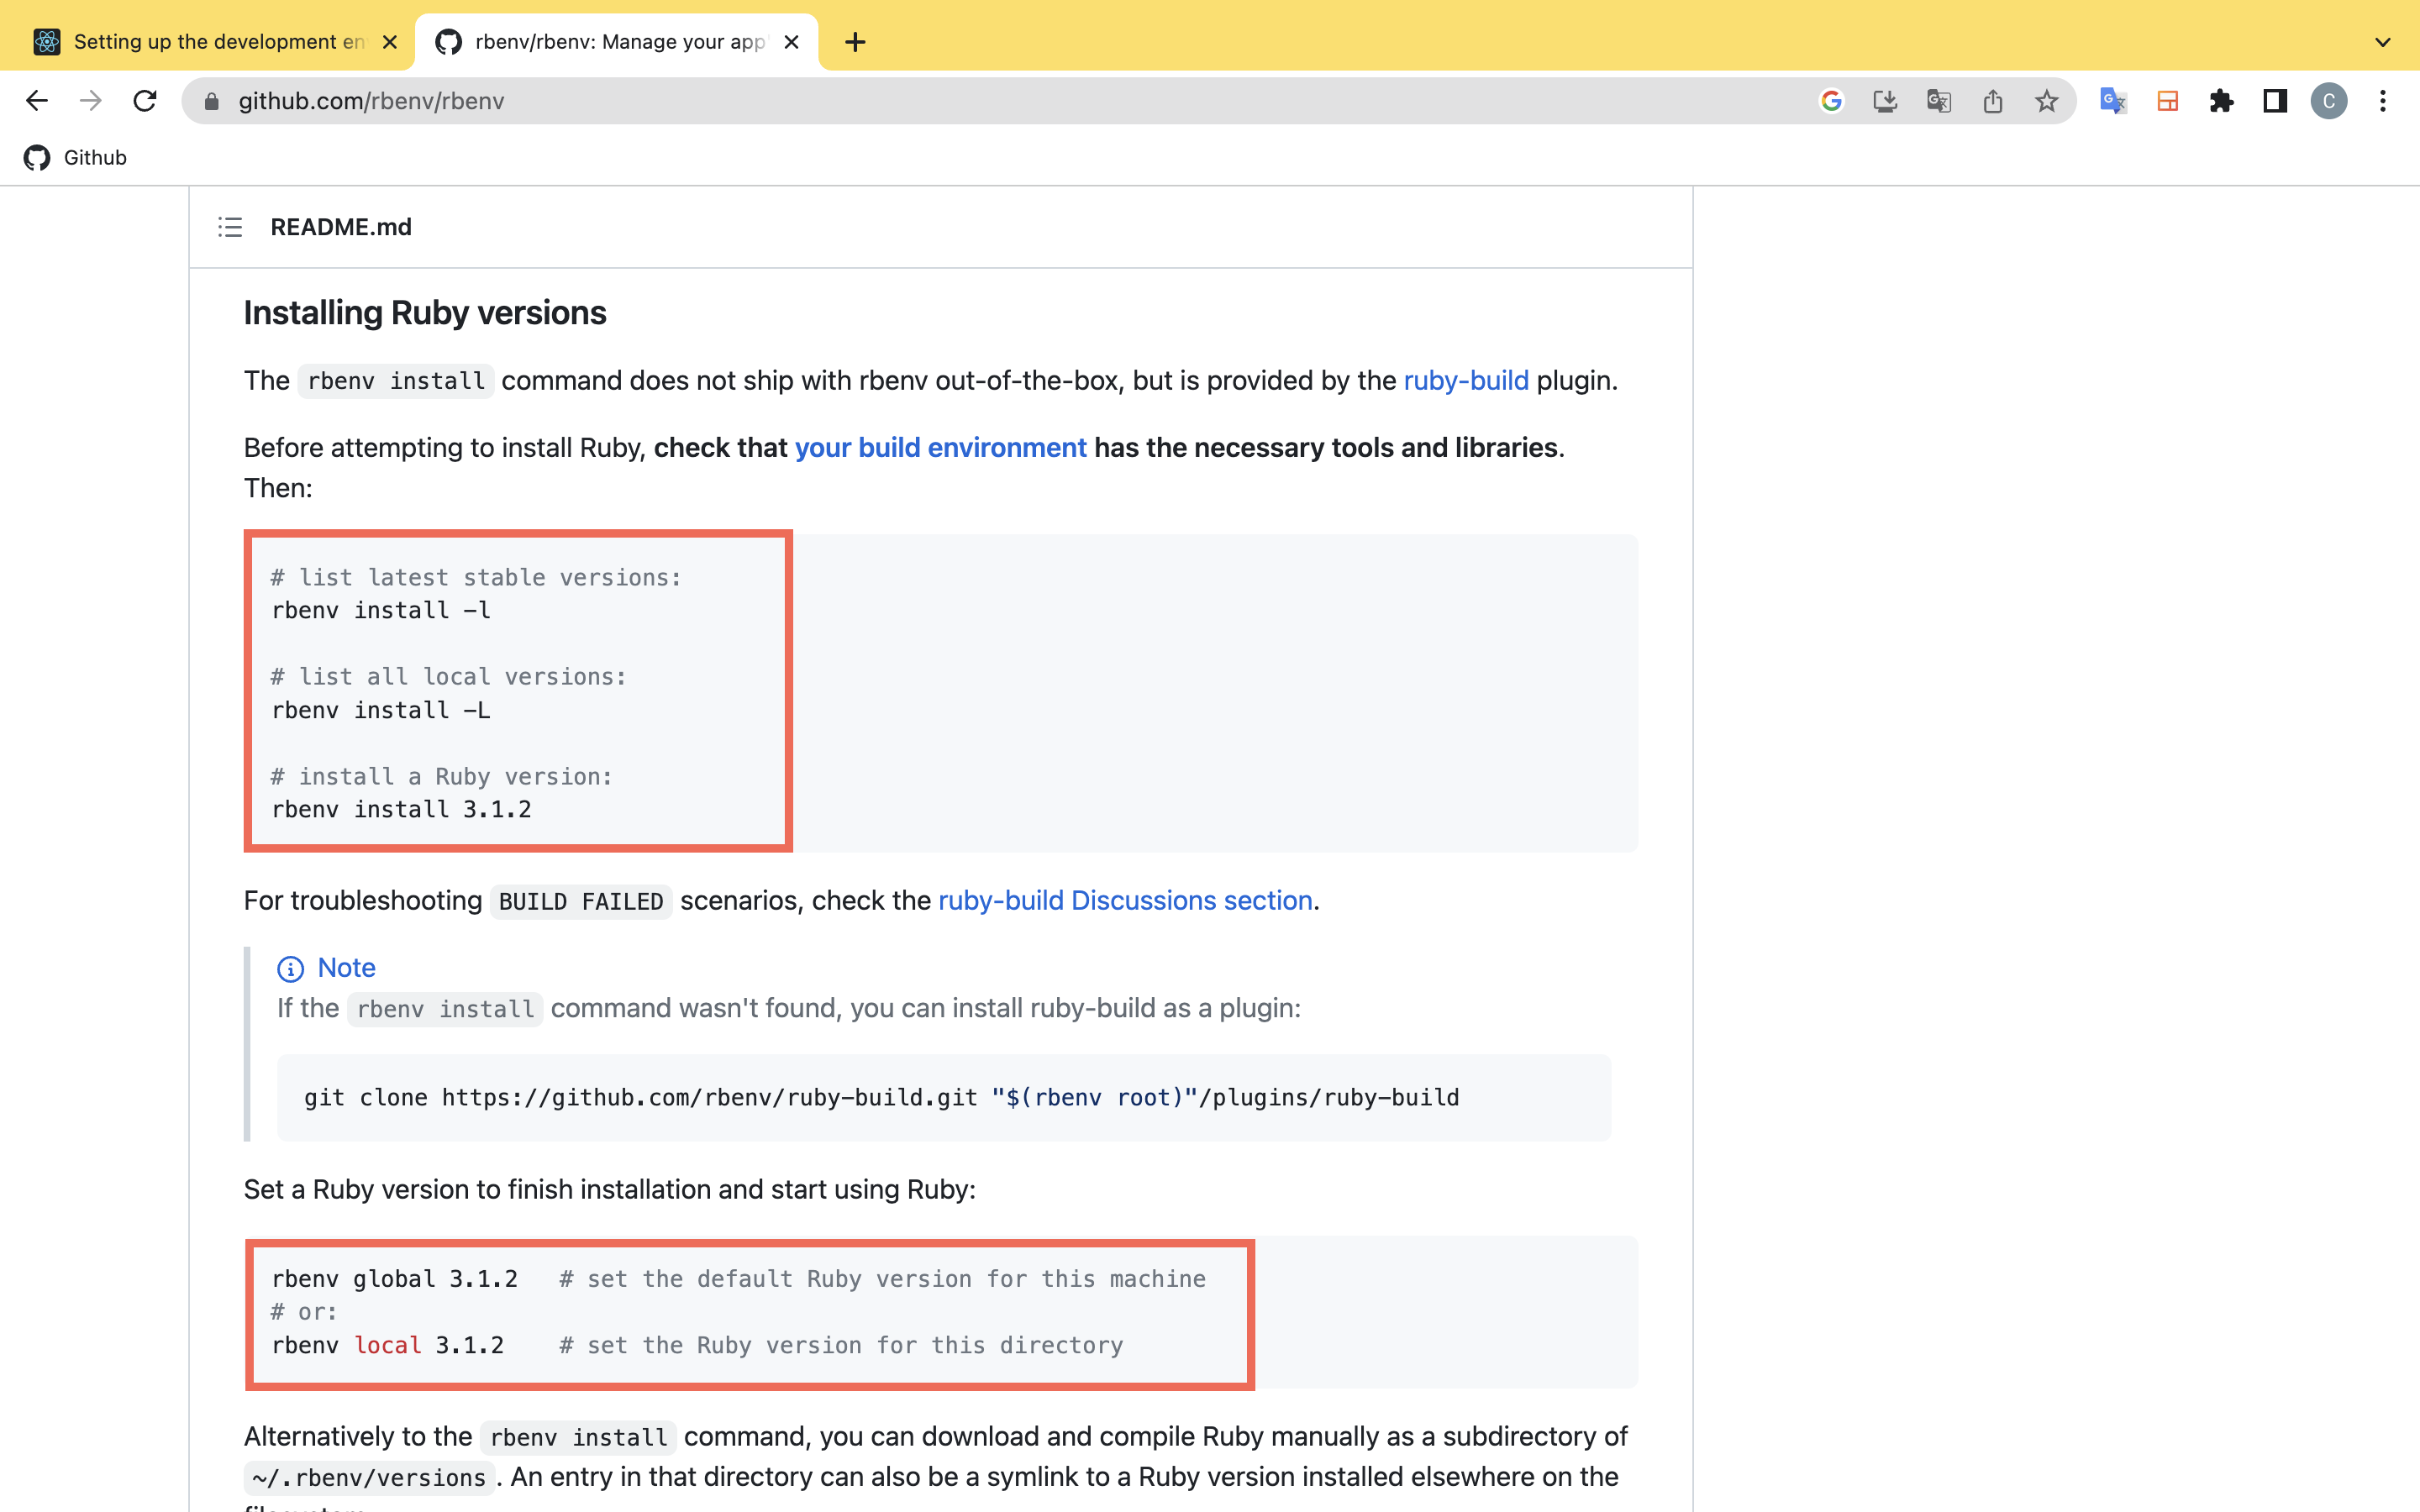Viewport: 2420px width, 1512px height.
Task: Toggle the browser side panel
Action: tap(2275, 101)
